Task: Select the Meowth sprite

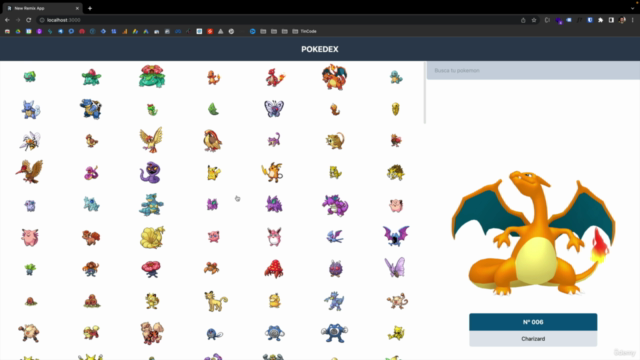Action: 152,301
